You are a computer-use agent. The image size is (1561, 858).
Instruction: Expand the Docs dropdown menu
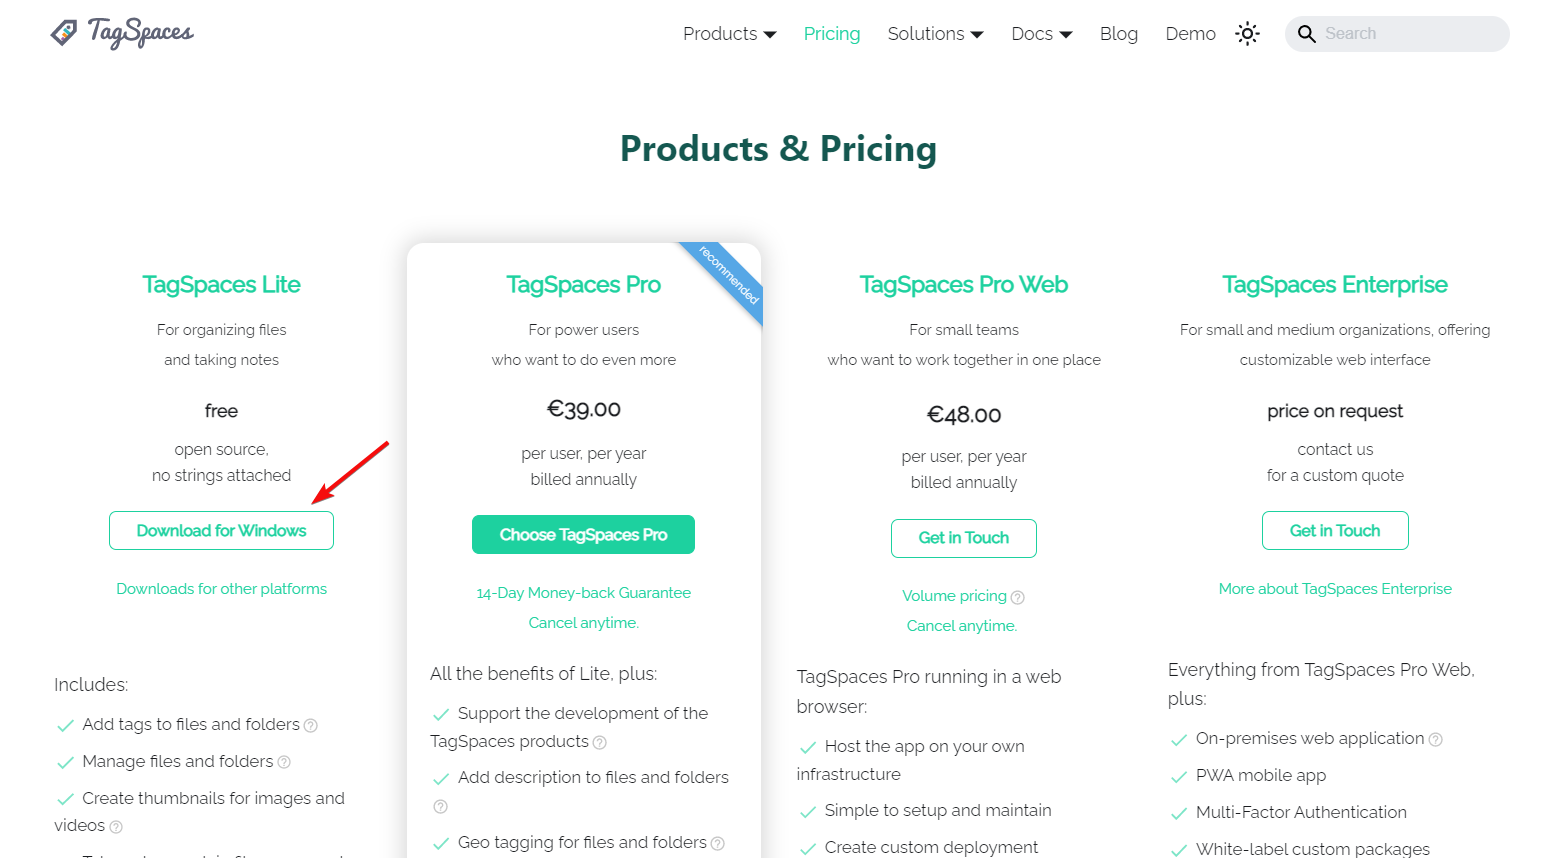1041,34
